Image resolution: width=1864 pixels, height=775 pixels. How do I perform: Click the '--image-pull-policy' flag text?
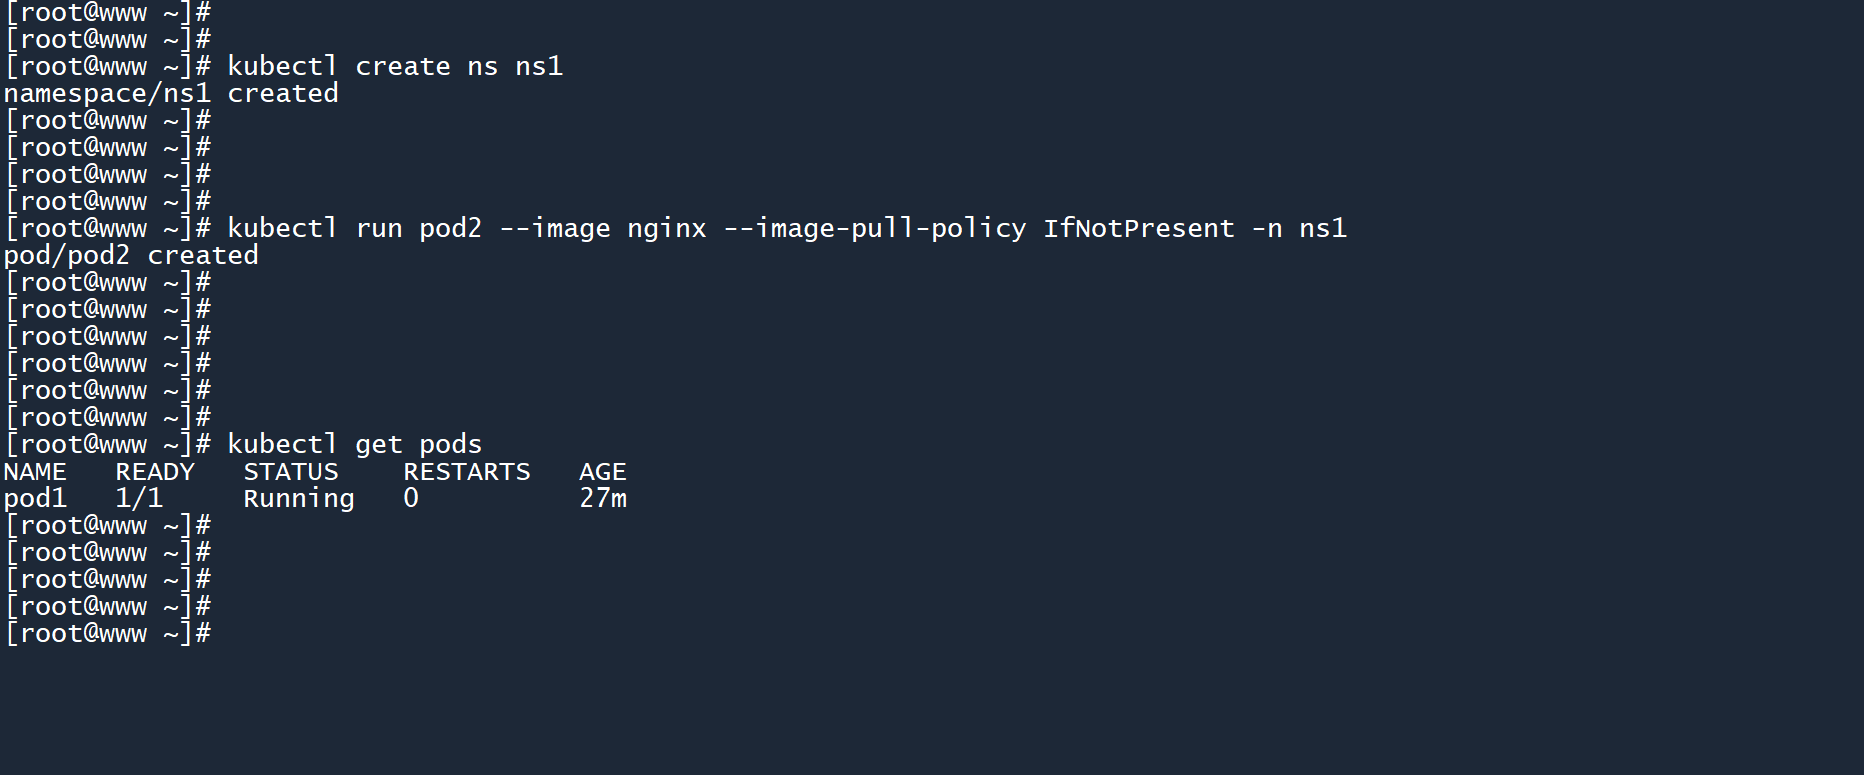click(874, 229)
